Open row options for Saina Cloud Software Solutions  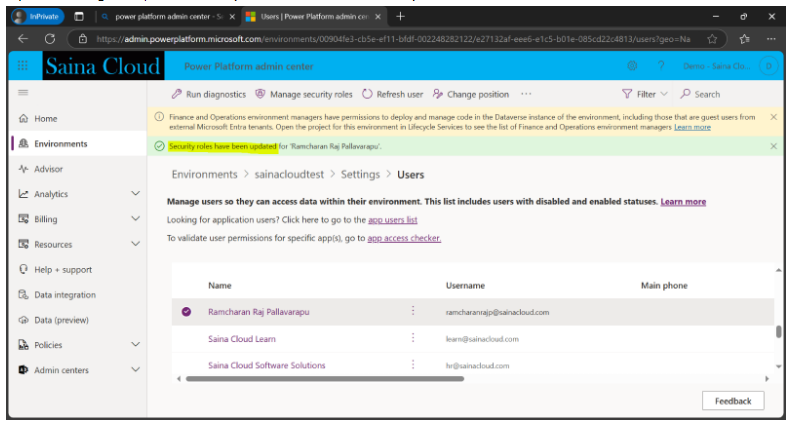point(413,364)
